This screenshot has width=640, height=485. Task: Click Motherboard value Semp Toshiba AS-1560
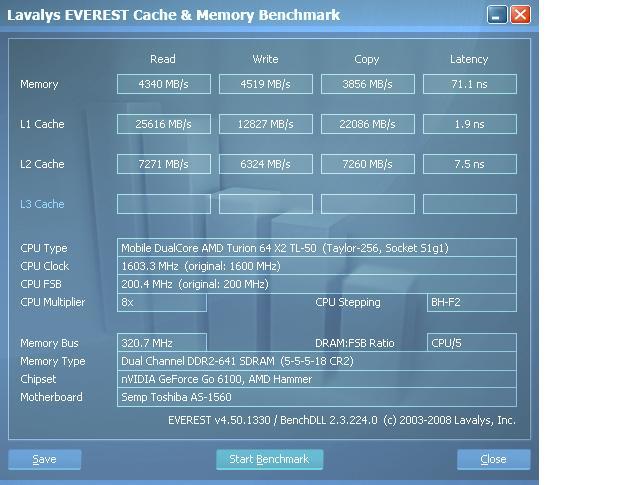pyautogui.click(x=317, y=397)
